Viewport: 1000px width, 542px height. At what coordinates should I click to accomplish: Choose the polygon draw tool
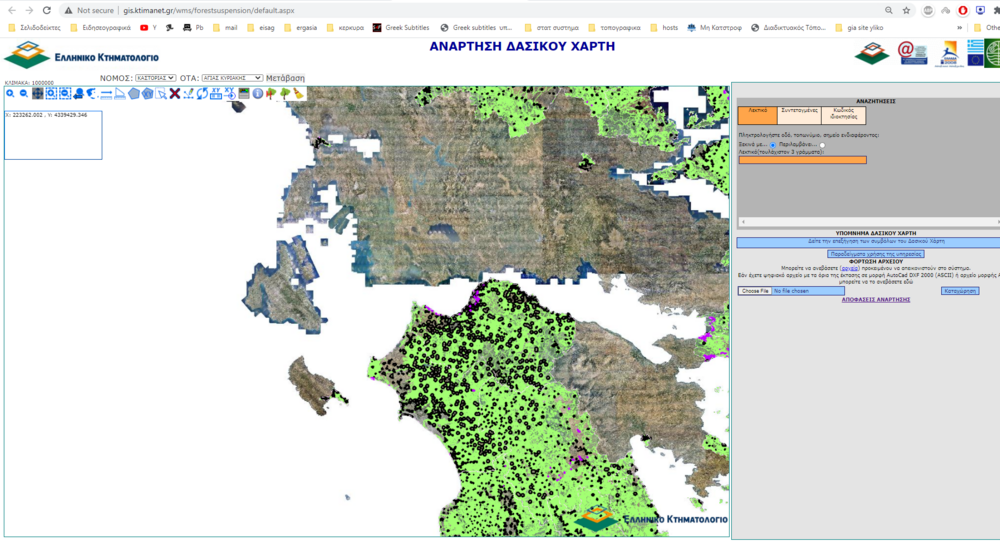[x=133, y=94]
